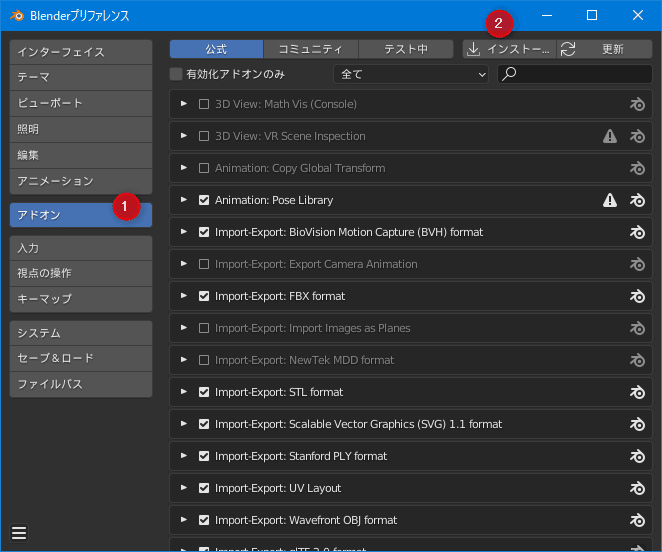Click Blender logo icon on STL format row
The width and height of the screenshot is (662, 552).
[637, 392]
